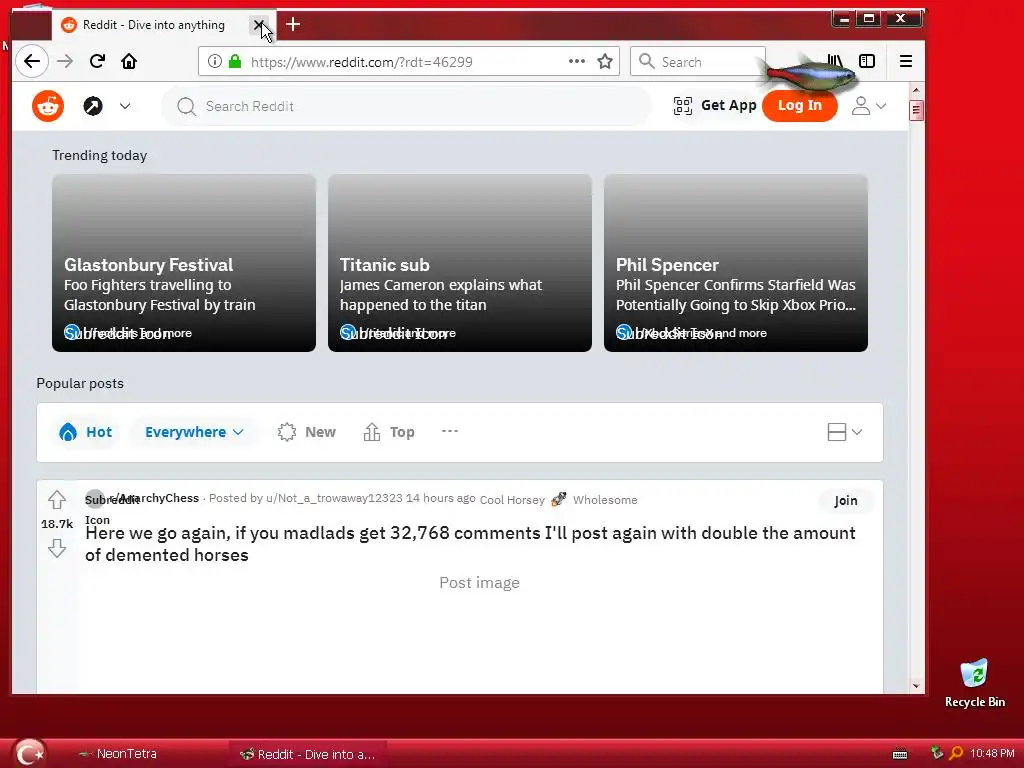Click the vertical scrollbar thumb
Viewport: 1024px width, 768px height.
click(x=916, y=110)
